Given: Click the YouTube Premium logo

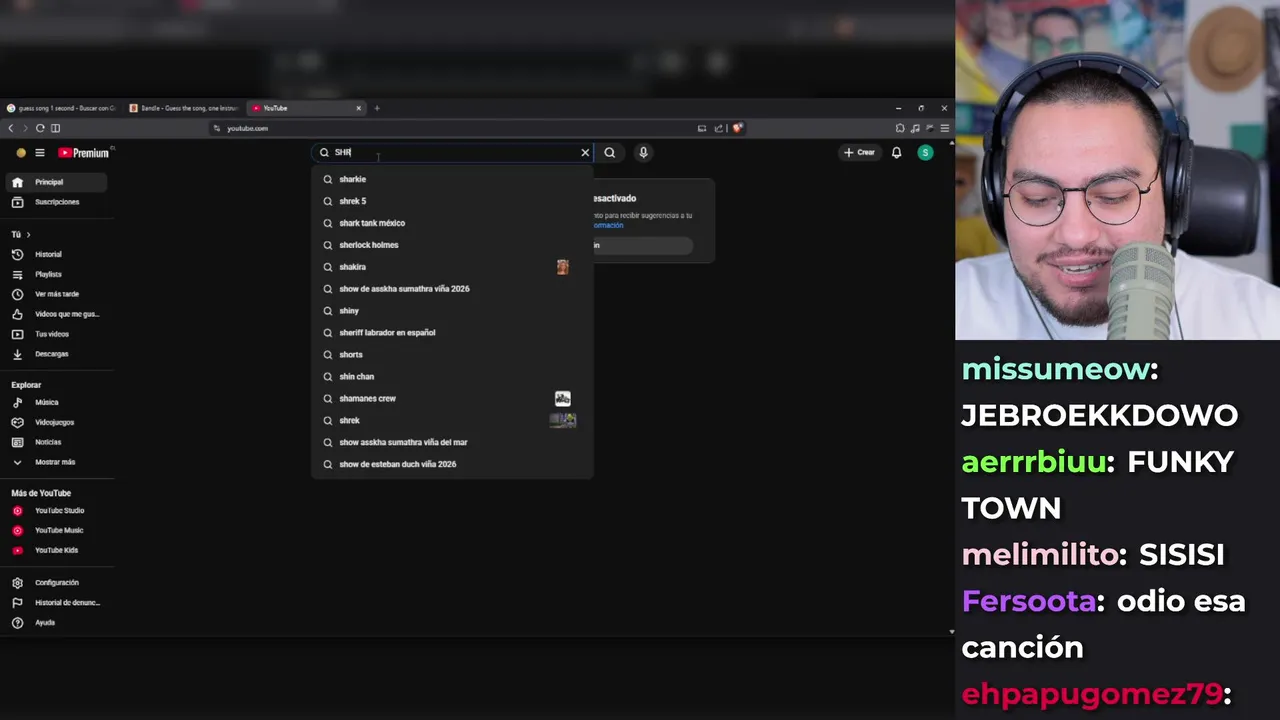Looking at the screenshot, I should (x=83, y=153).
